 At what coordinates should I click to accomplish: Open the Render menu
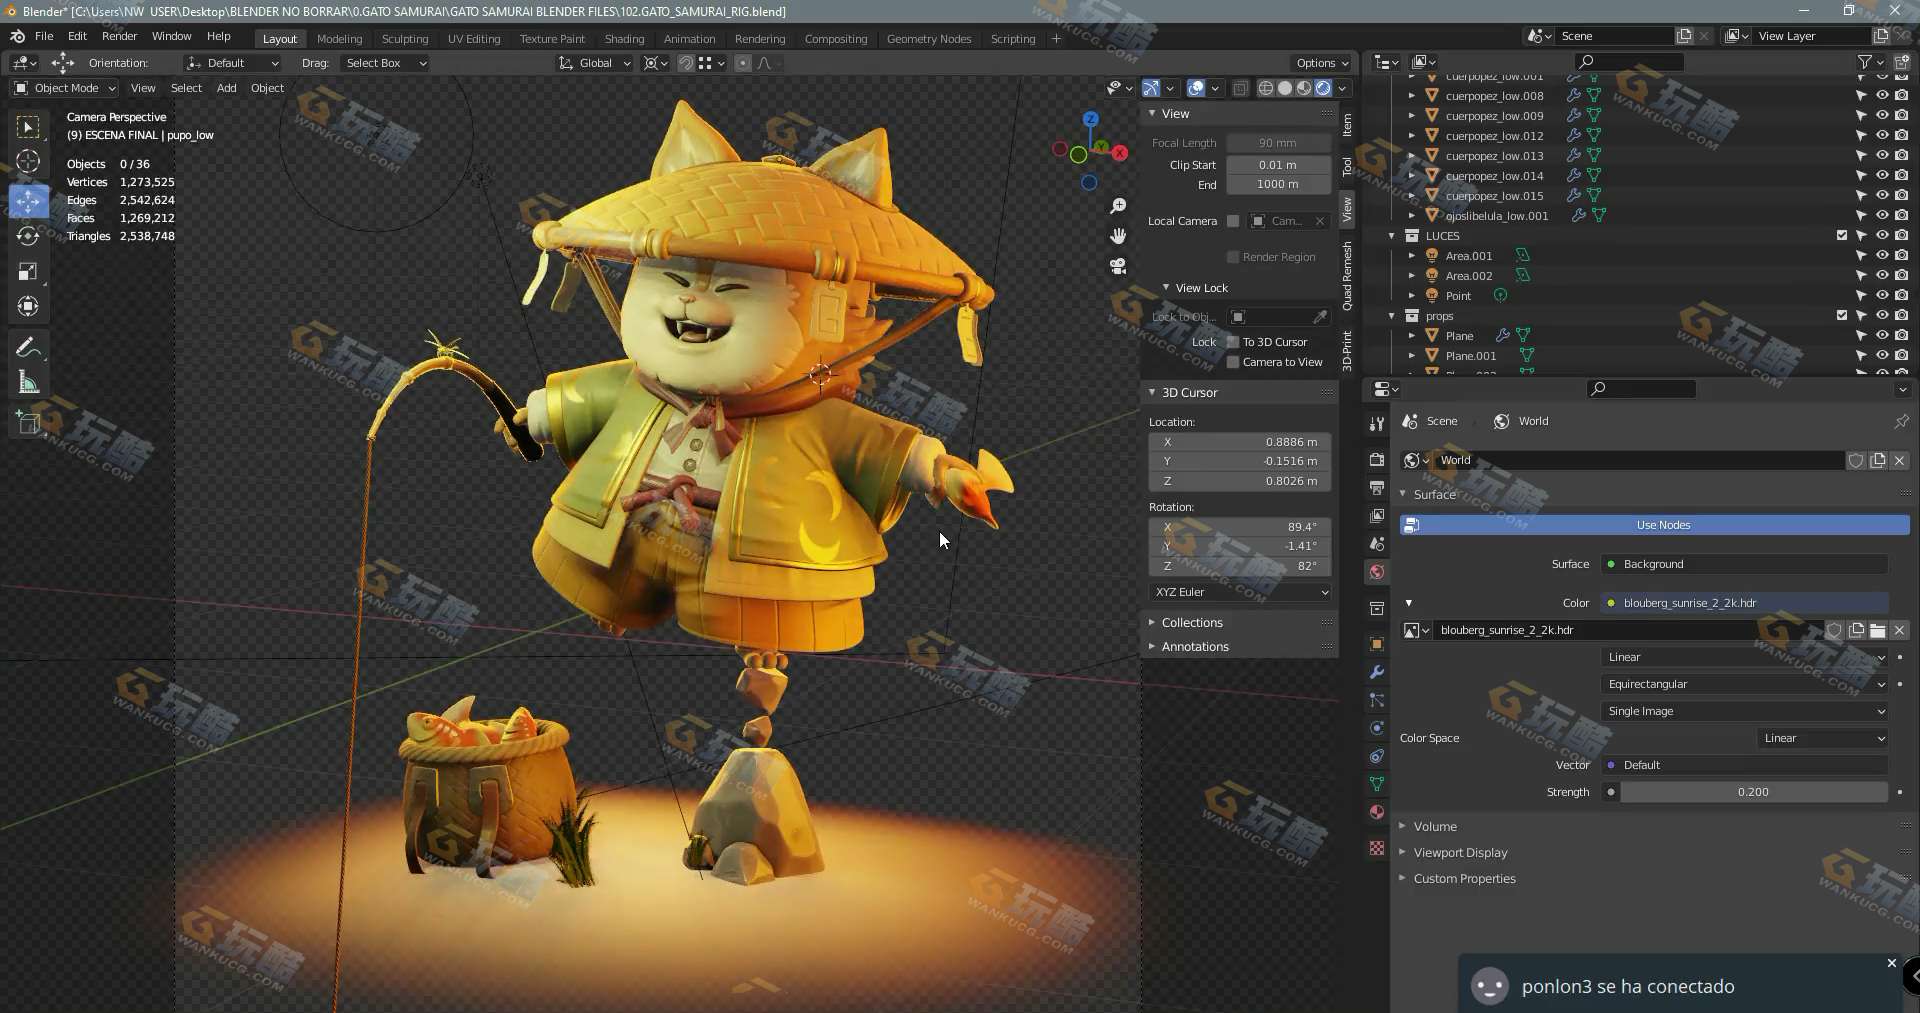click(119, 36)
